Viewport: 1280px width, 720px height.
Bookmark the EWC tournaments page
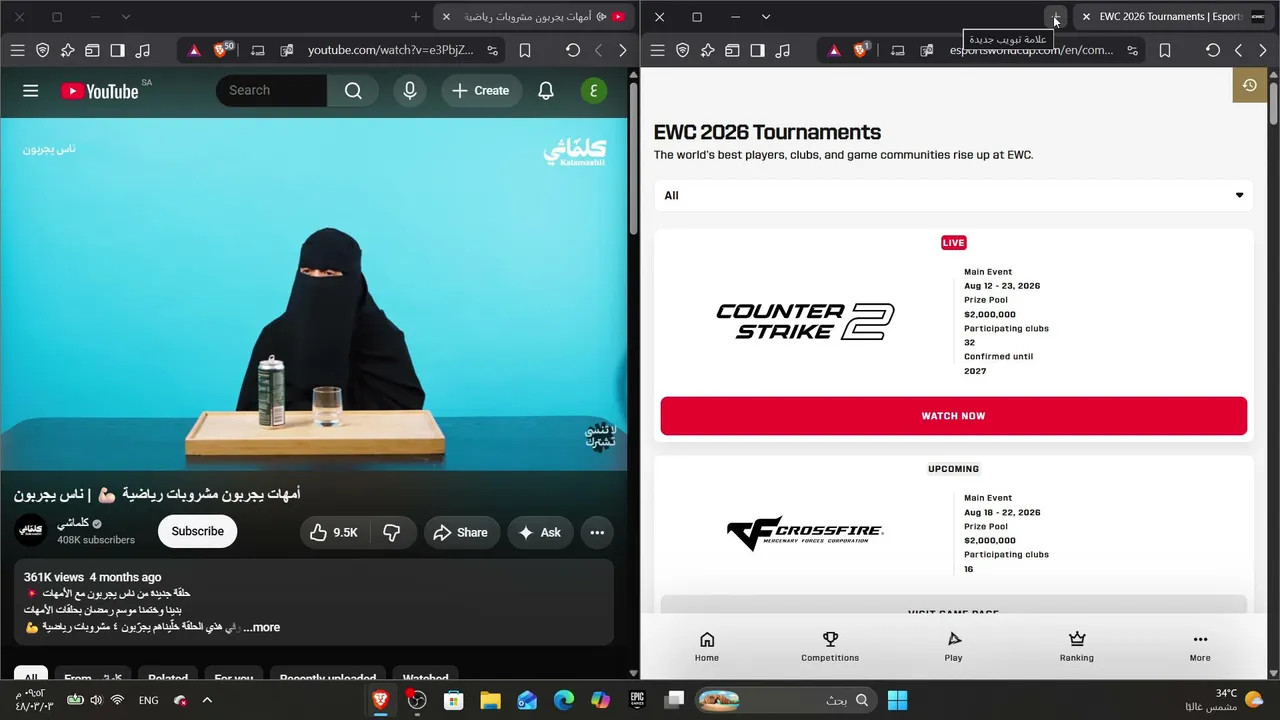(x=1164, y=50)
